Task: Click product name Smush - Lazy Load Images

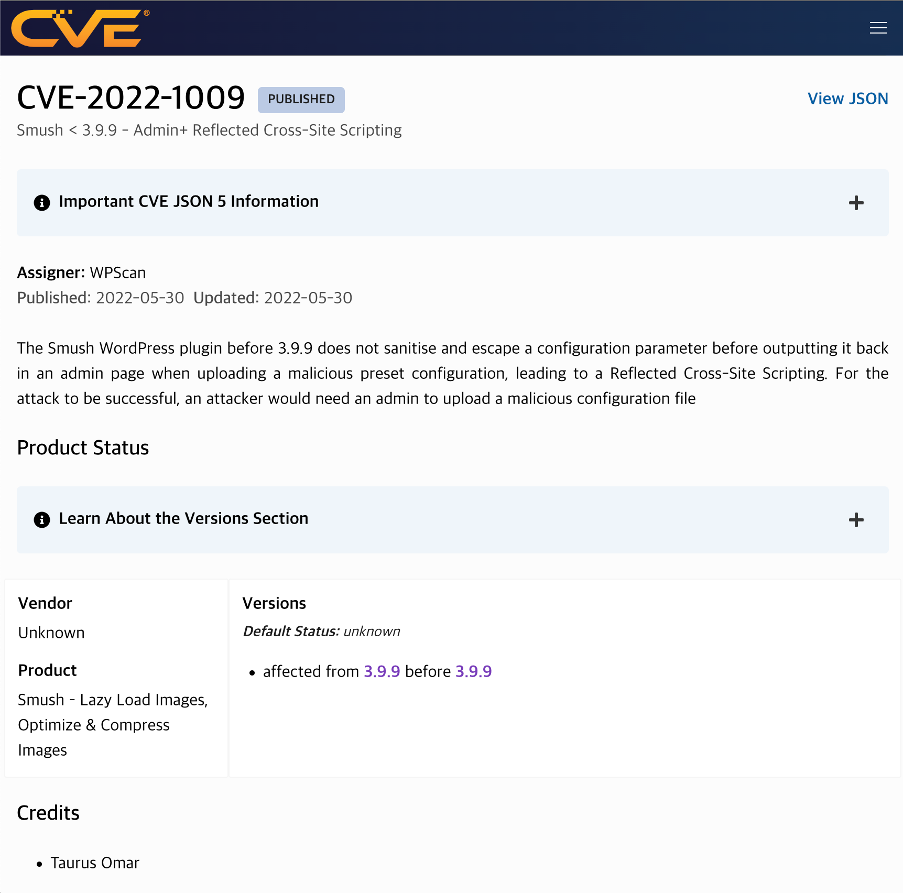Action: (x=113, y=725)
